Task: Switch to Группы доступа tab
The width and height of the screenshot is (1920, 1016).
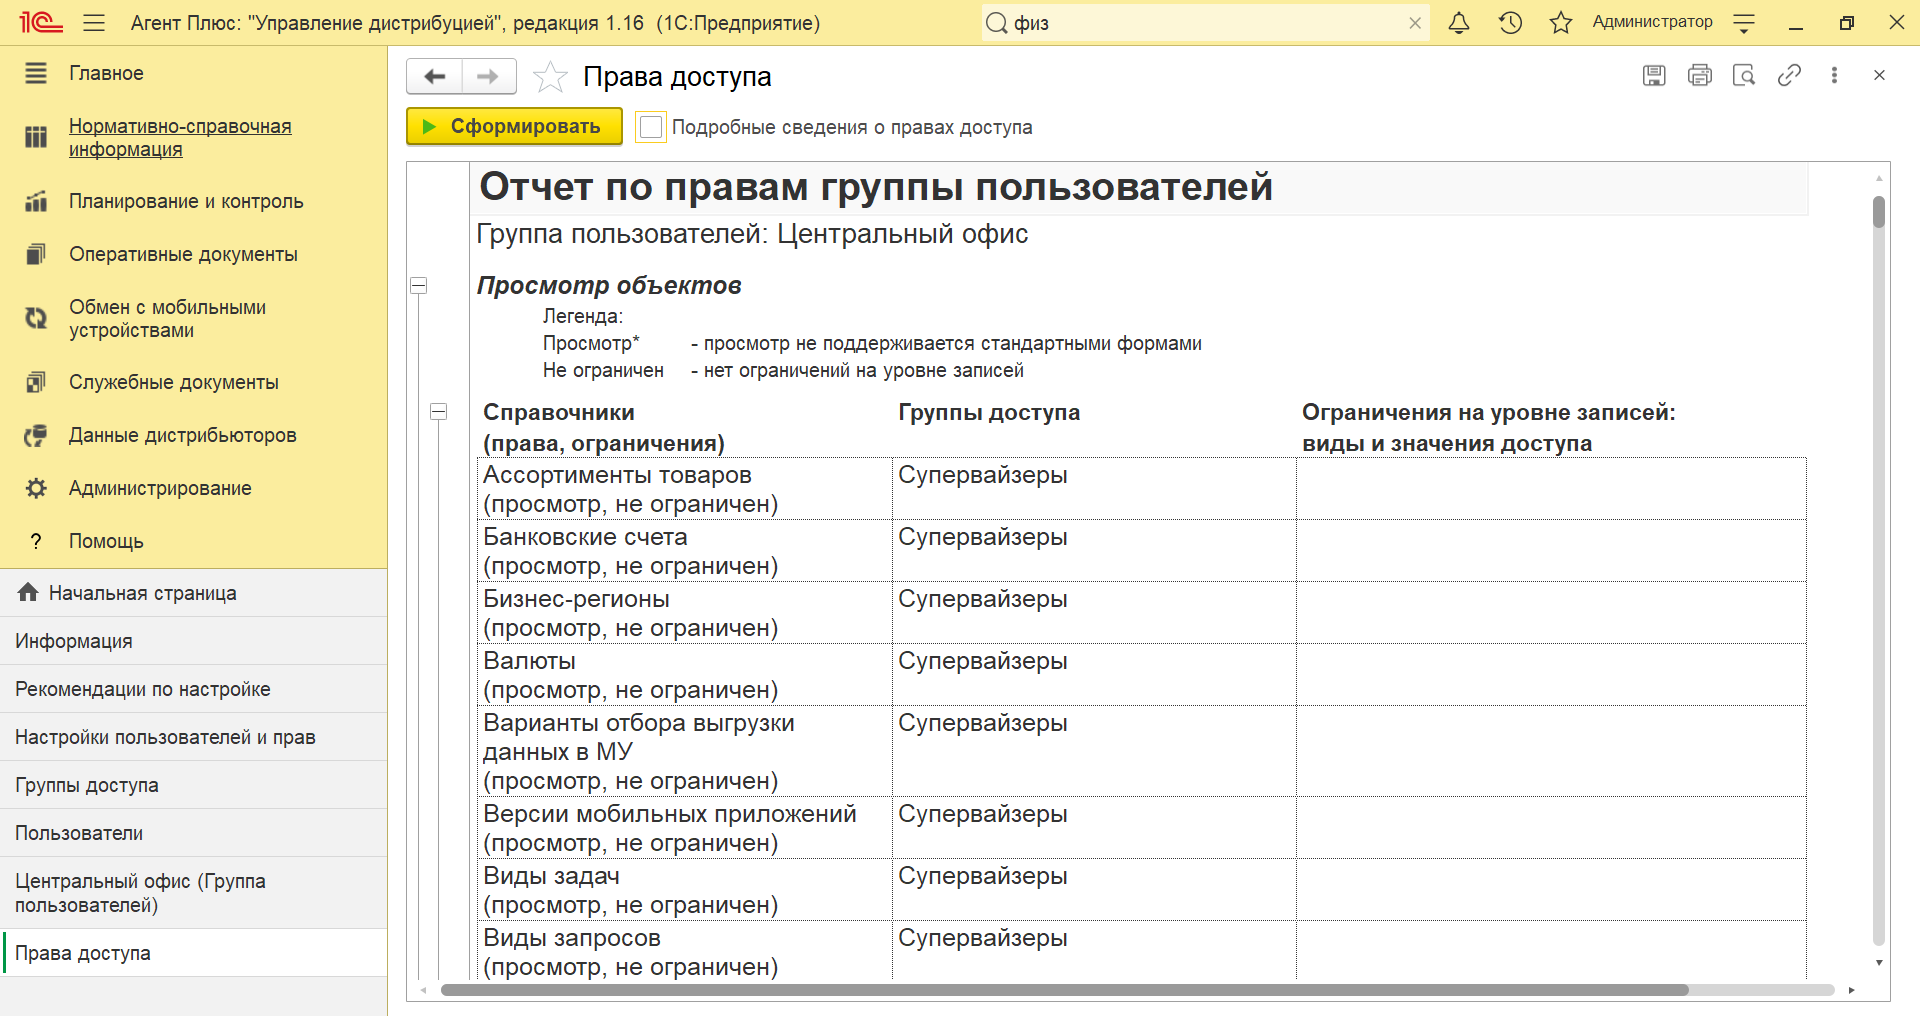Action: point(194,785)
